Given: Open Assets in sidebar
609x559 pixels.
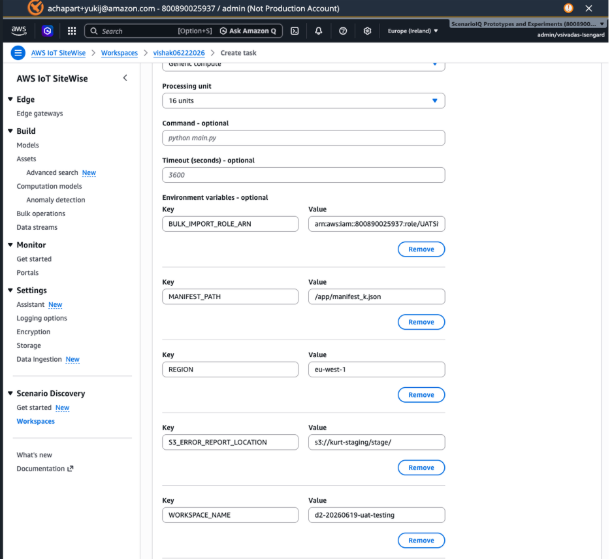Looking at the screenshot, I should [26, 159].
